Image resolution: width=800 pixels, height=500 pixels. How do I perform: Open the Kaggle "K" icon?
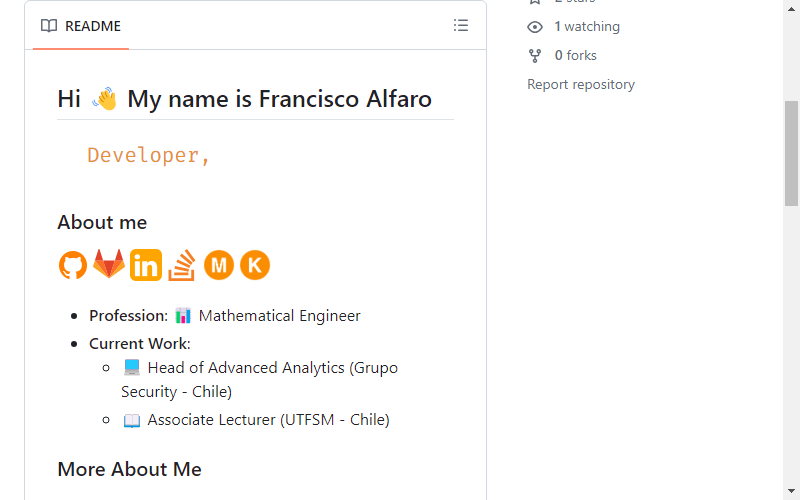255,265
